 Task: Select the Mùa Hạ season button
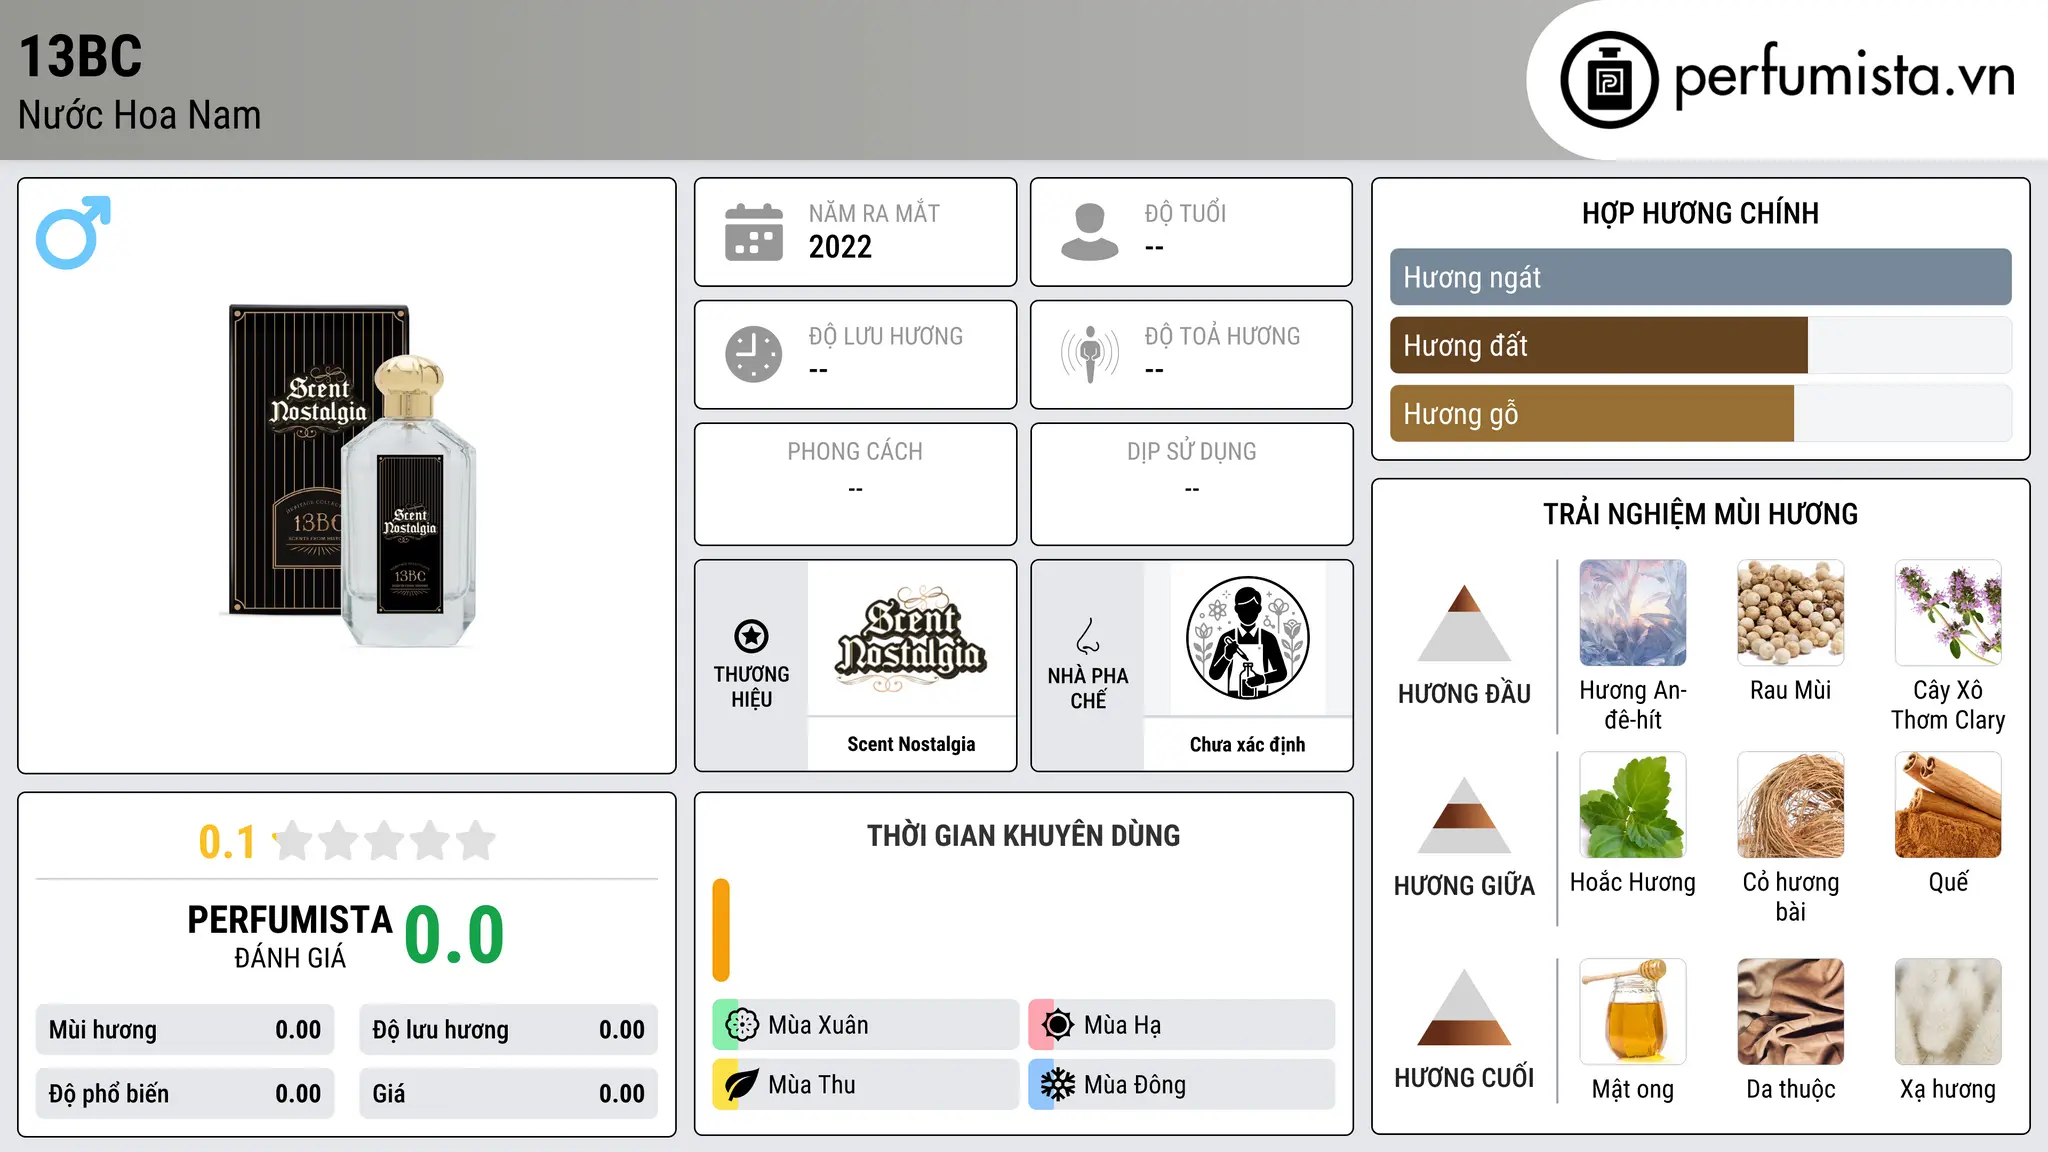pyautogui.click(x=1182, y=1025)
